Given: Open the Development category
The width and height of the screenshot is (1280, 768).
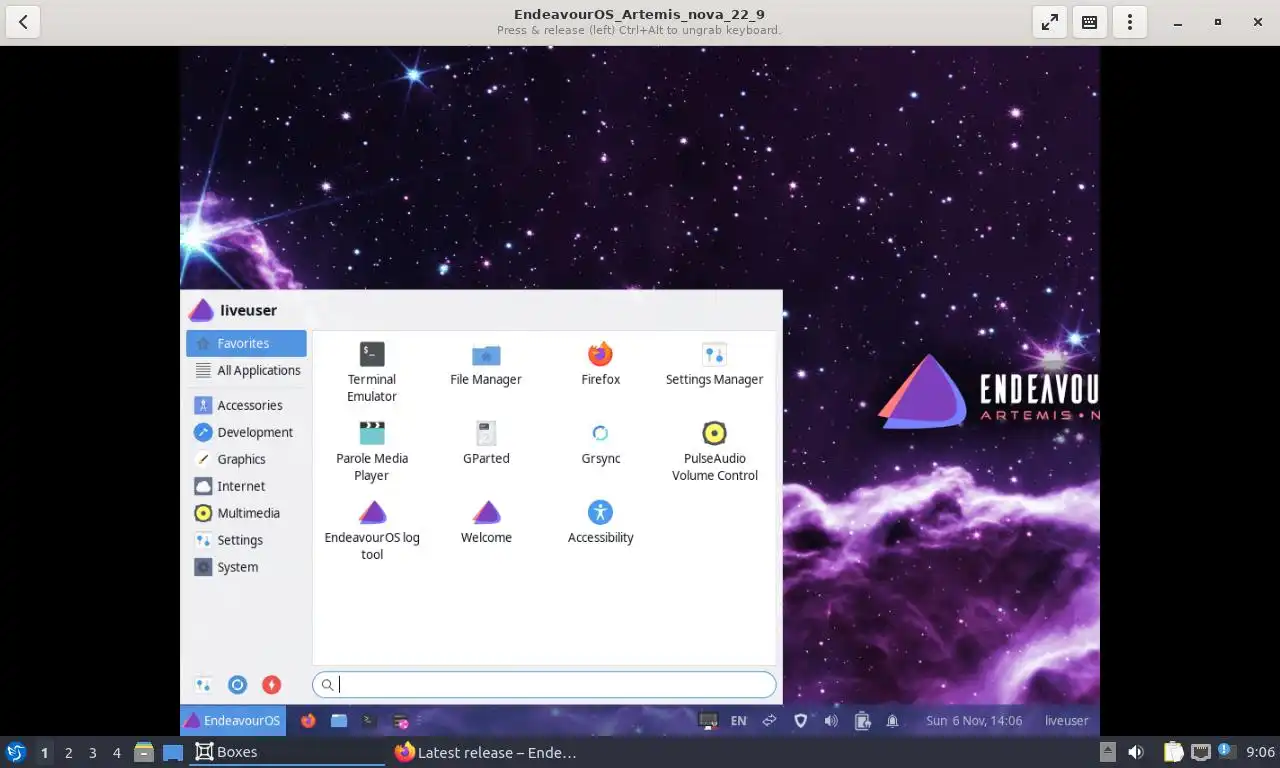Looking at the screenshot, I should point(246,432).
